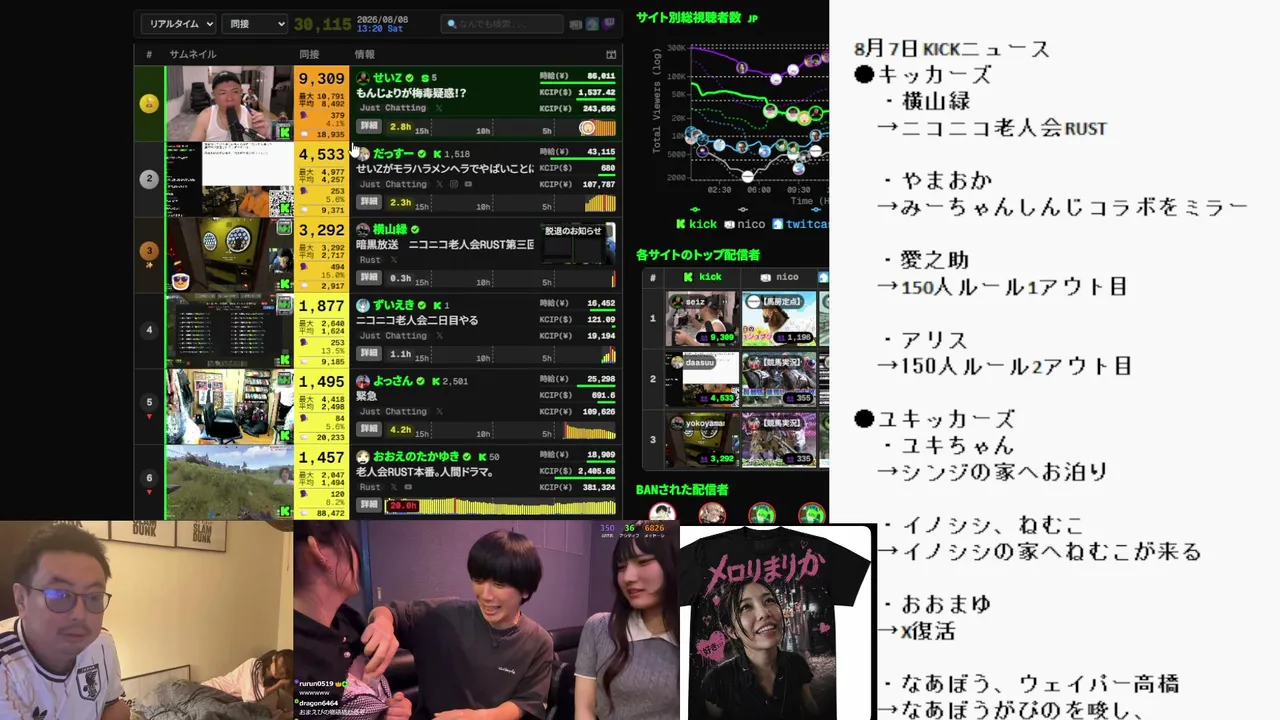
Task: Open ずいえき channel name link
Action: pos(393,305)
